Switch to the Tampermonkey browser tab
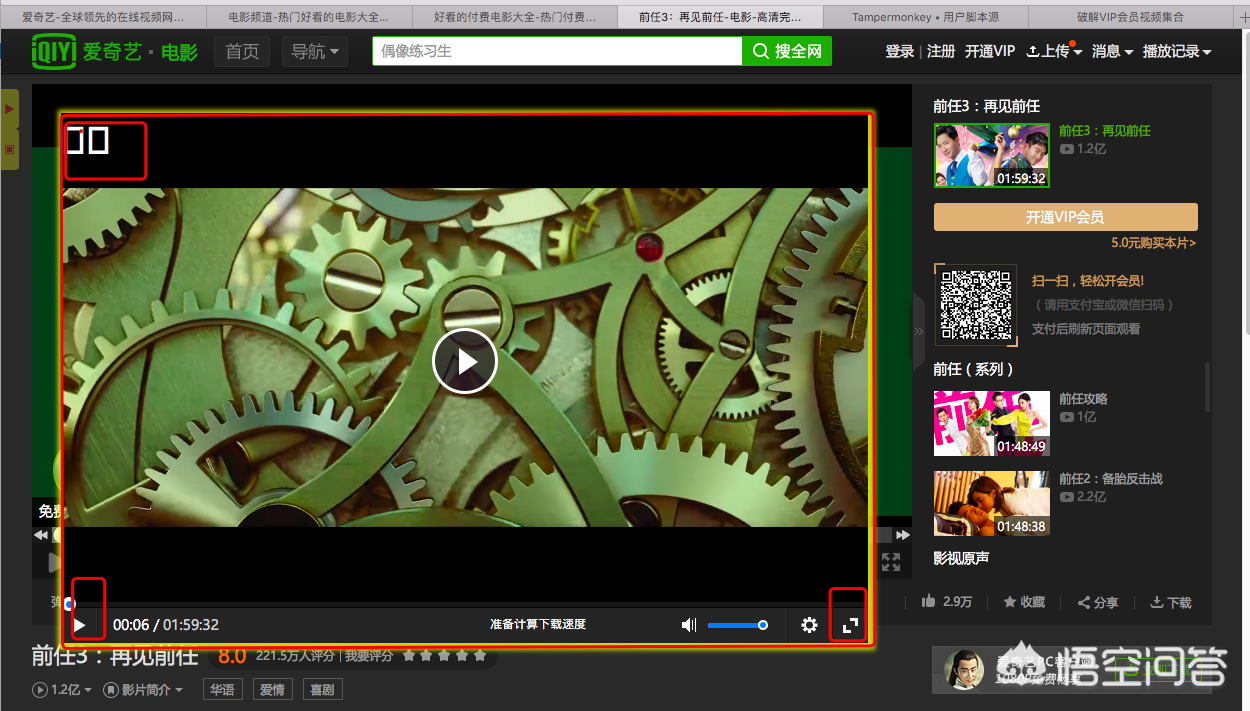Viewport: 1250px width, 711px height. 925,17
